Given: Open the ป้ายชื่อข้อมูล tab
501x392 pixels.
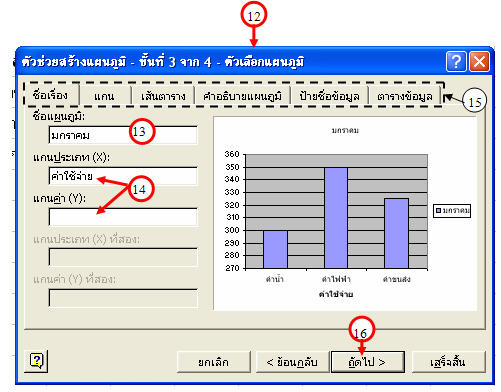Looking at the screenshot, I should 329,96.
